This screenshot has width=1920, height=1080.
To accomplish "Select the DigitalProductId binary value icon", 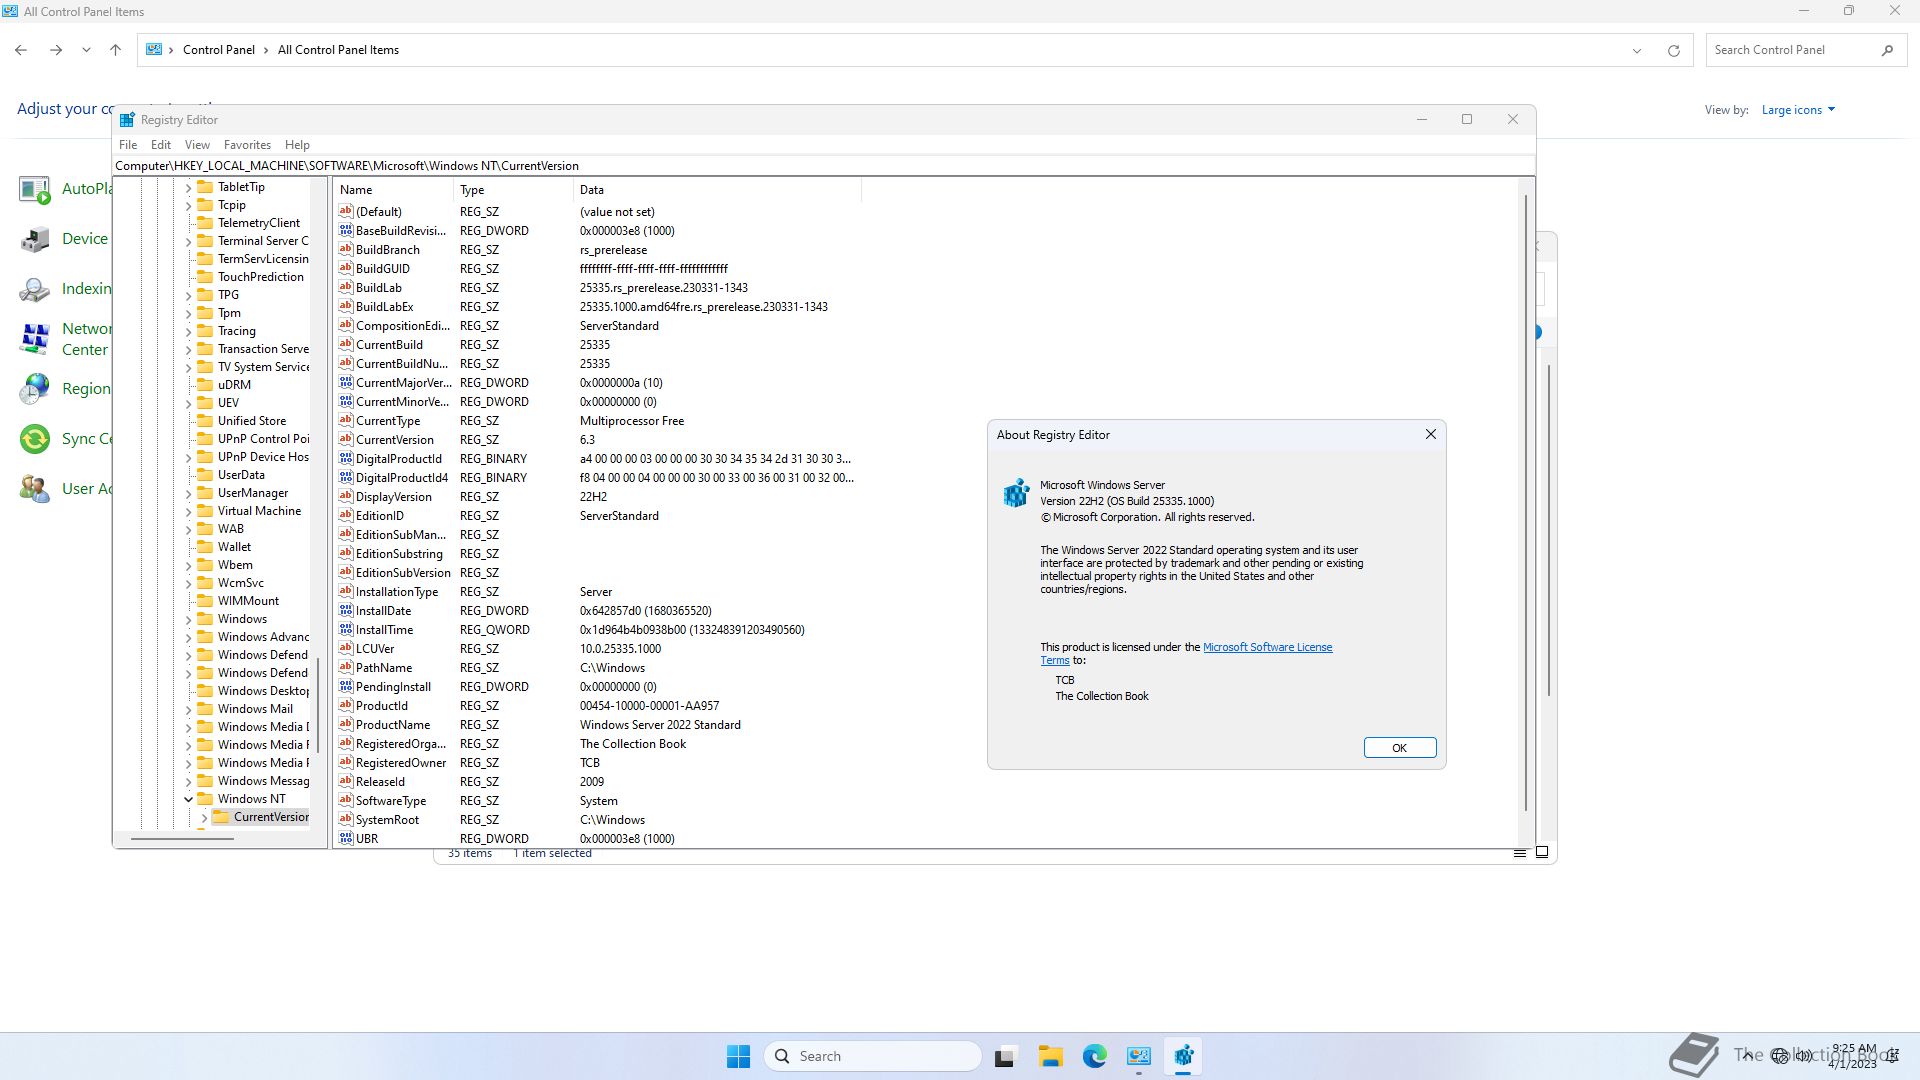I will pos(346,459).
